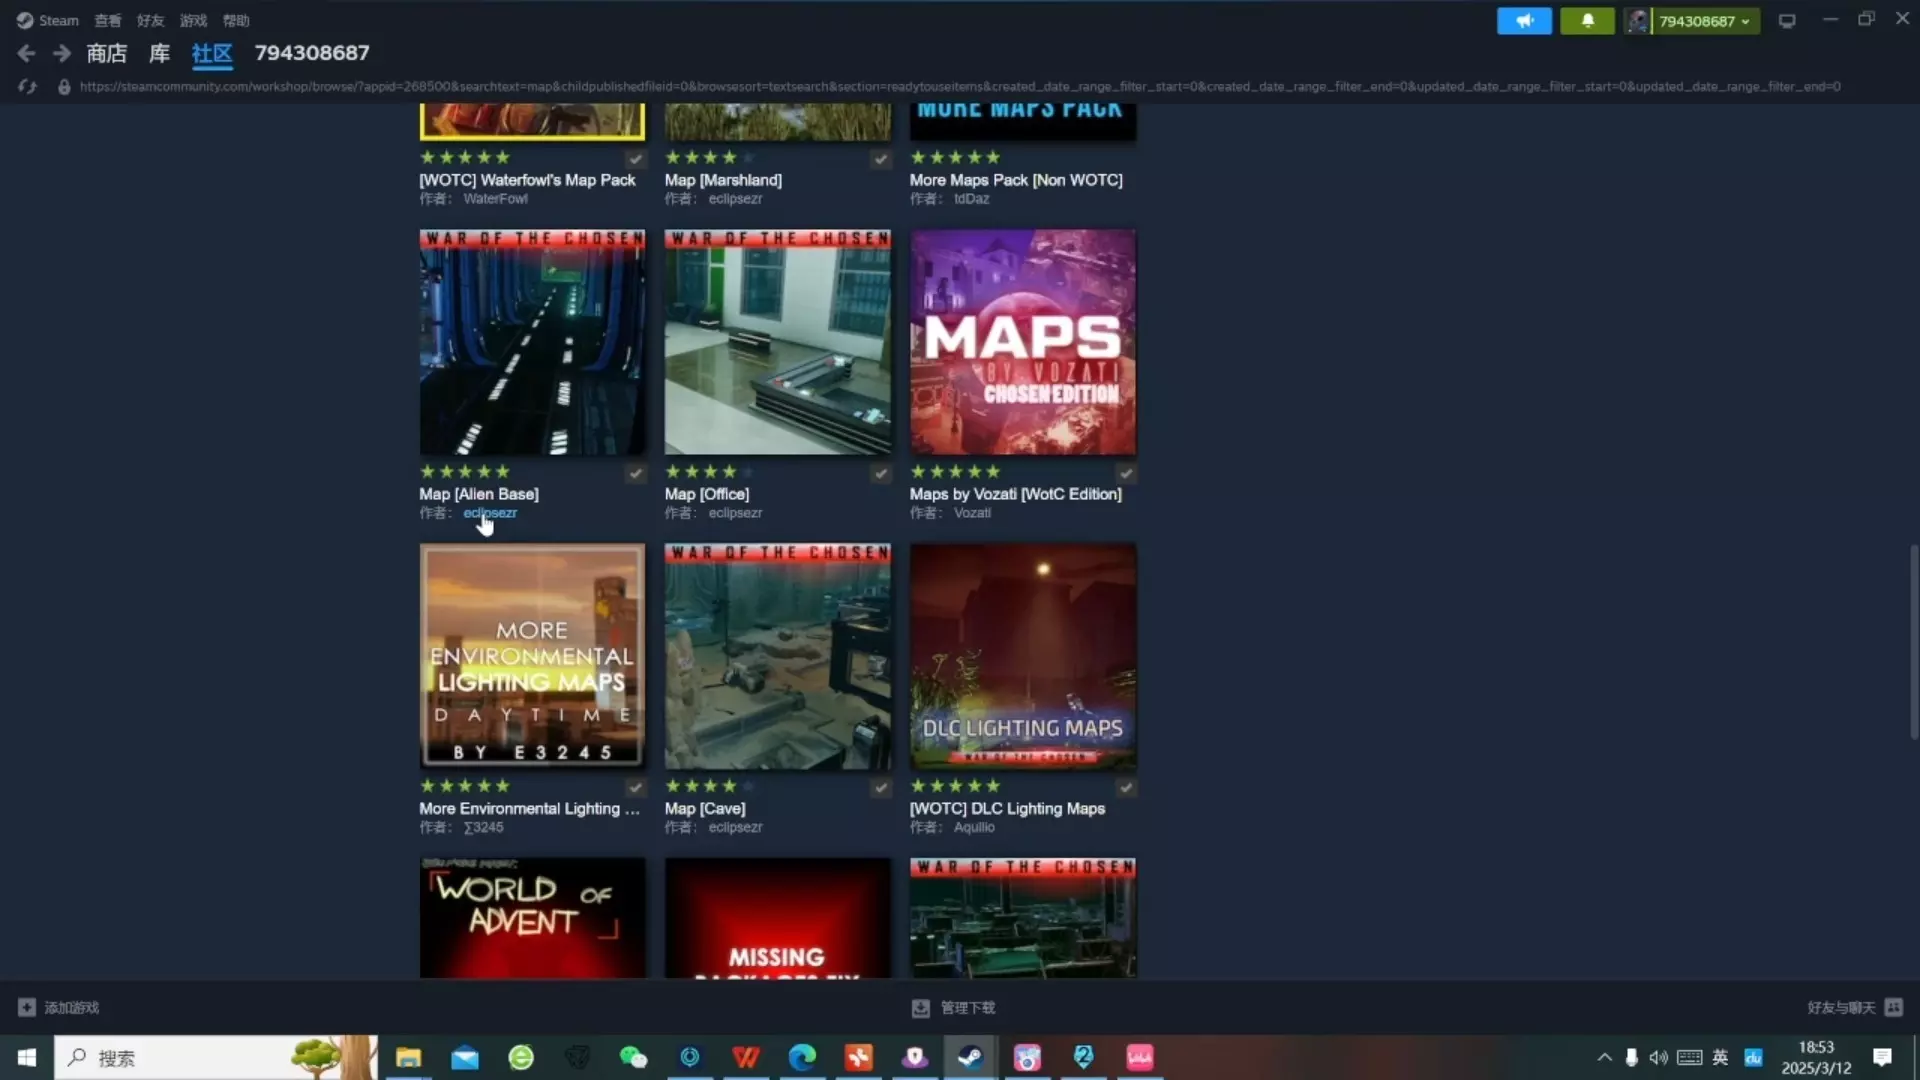Screen dimensions: 1920x1080
Task: Open WeChat from the taskbar
Action: click(x=633, y=1057)
